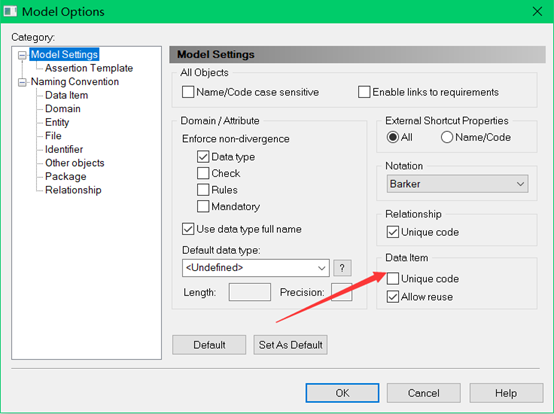Uncheck Allow reuse option
The height and width of the screenshot is (414, 554).
point(393,297)
